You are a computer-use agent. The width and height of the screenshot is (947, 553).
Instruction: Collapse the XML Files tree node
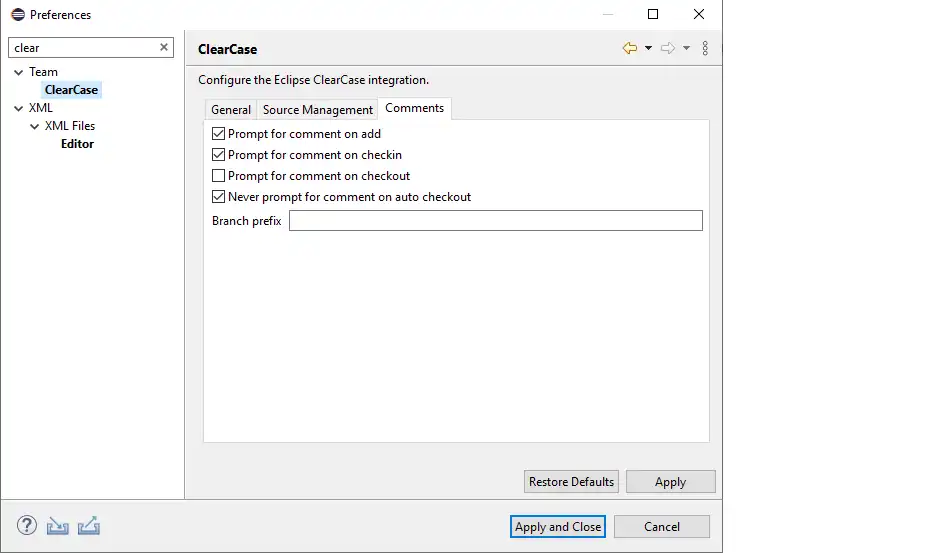pos(34,126)
